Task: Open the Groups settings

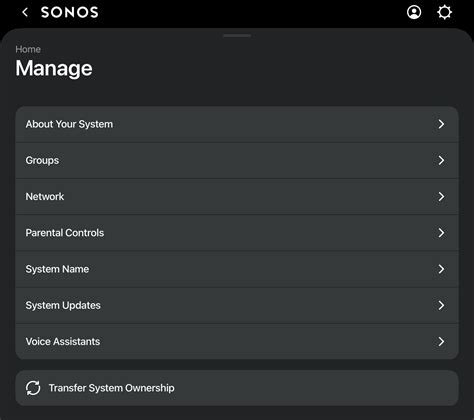Action: tap(237, 160)
